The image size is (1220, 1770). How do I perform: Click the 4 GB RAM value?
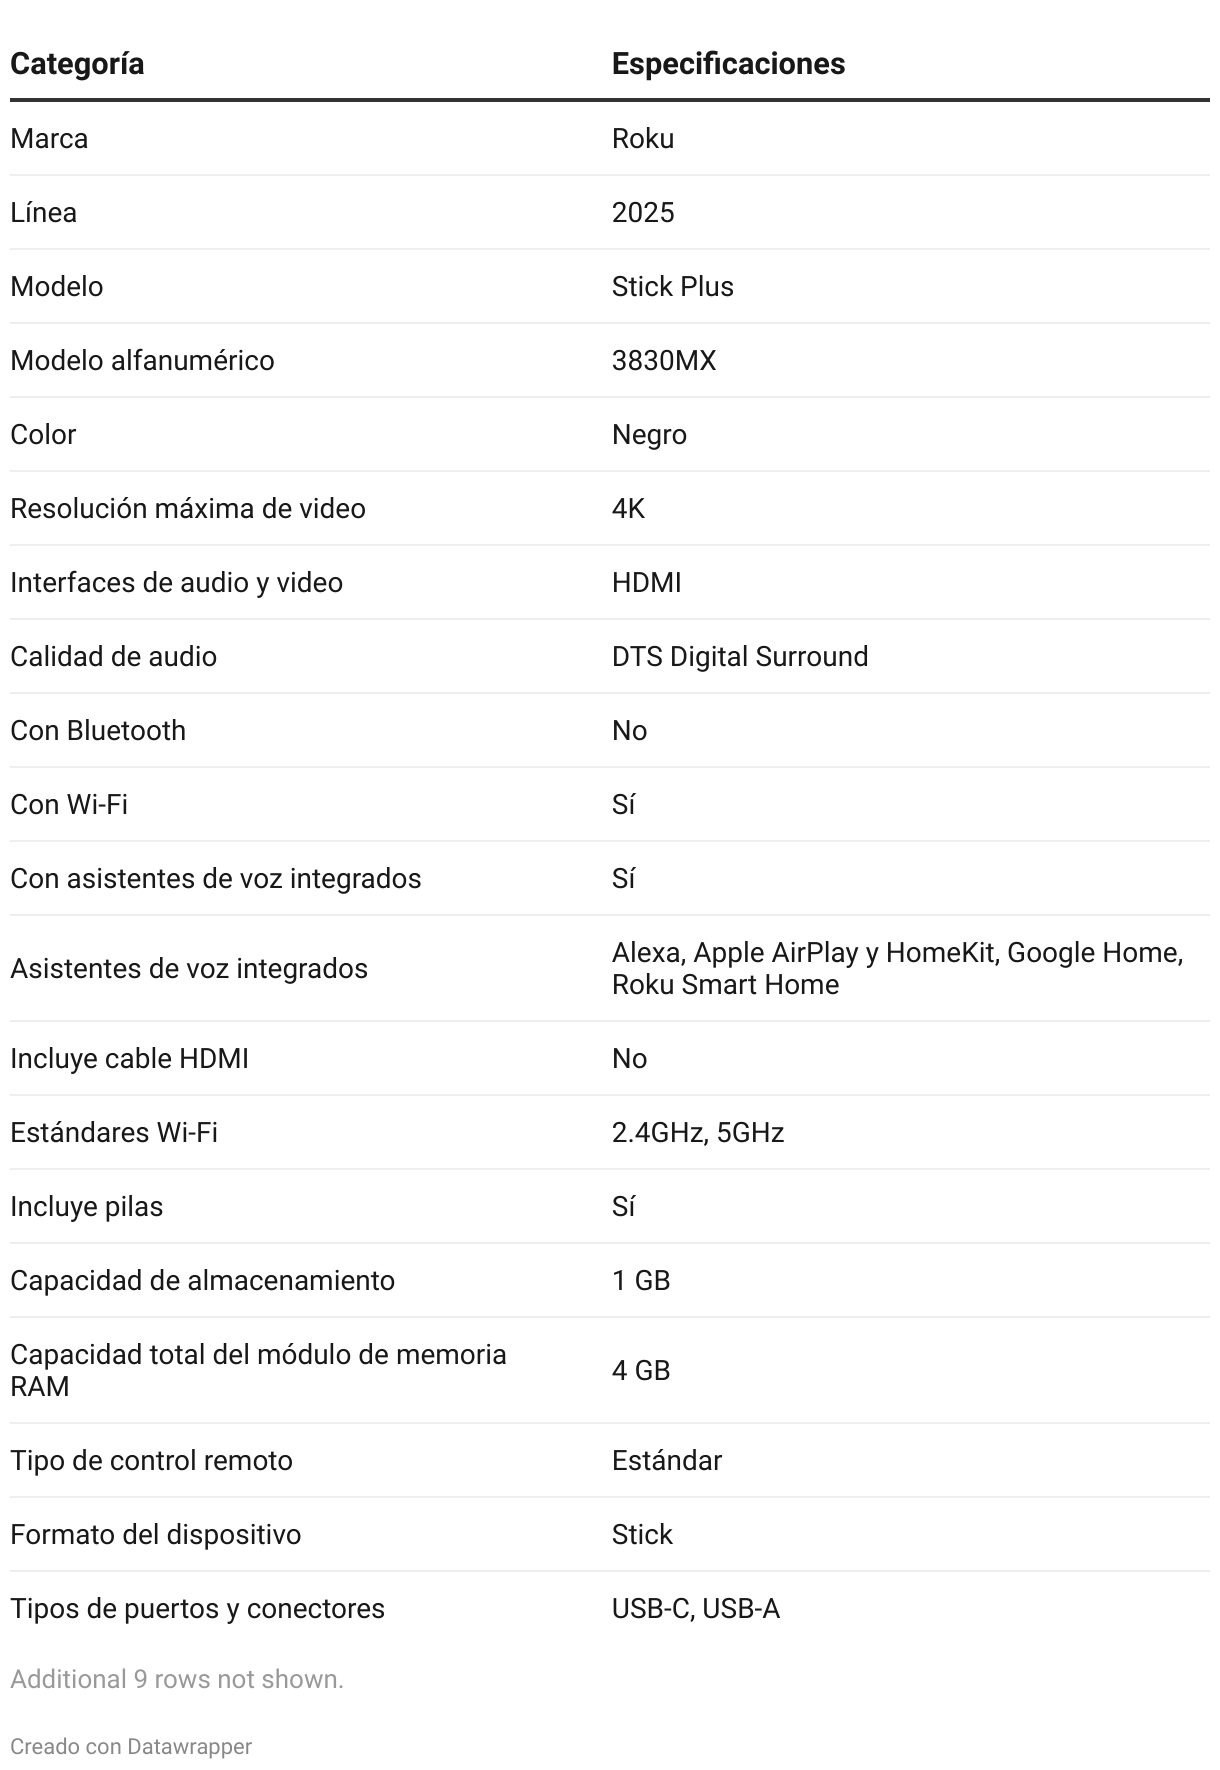coord(641,1370)
